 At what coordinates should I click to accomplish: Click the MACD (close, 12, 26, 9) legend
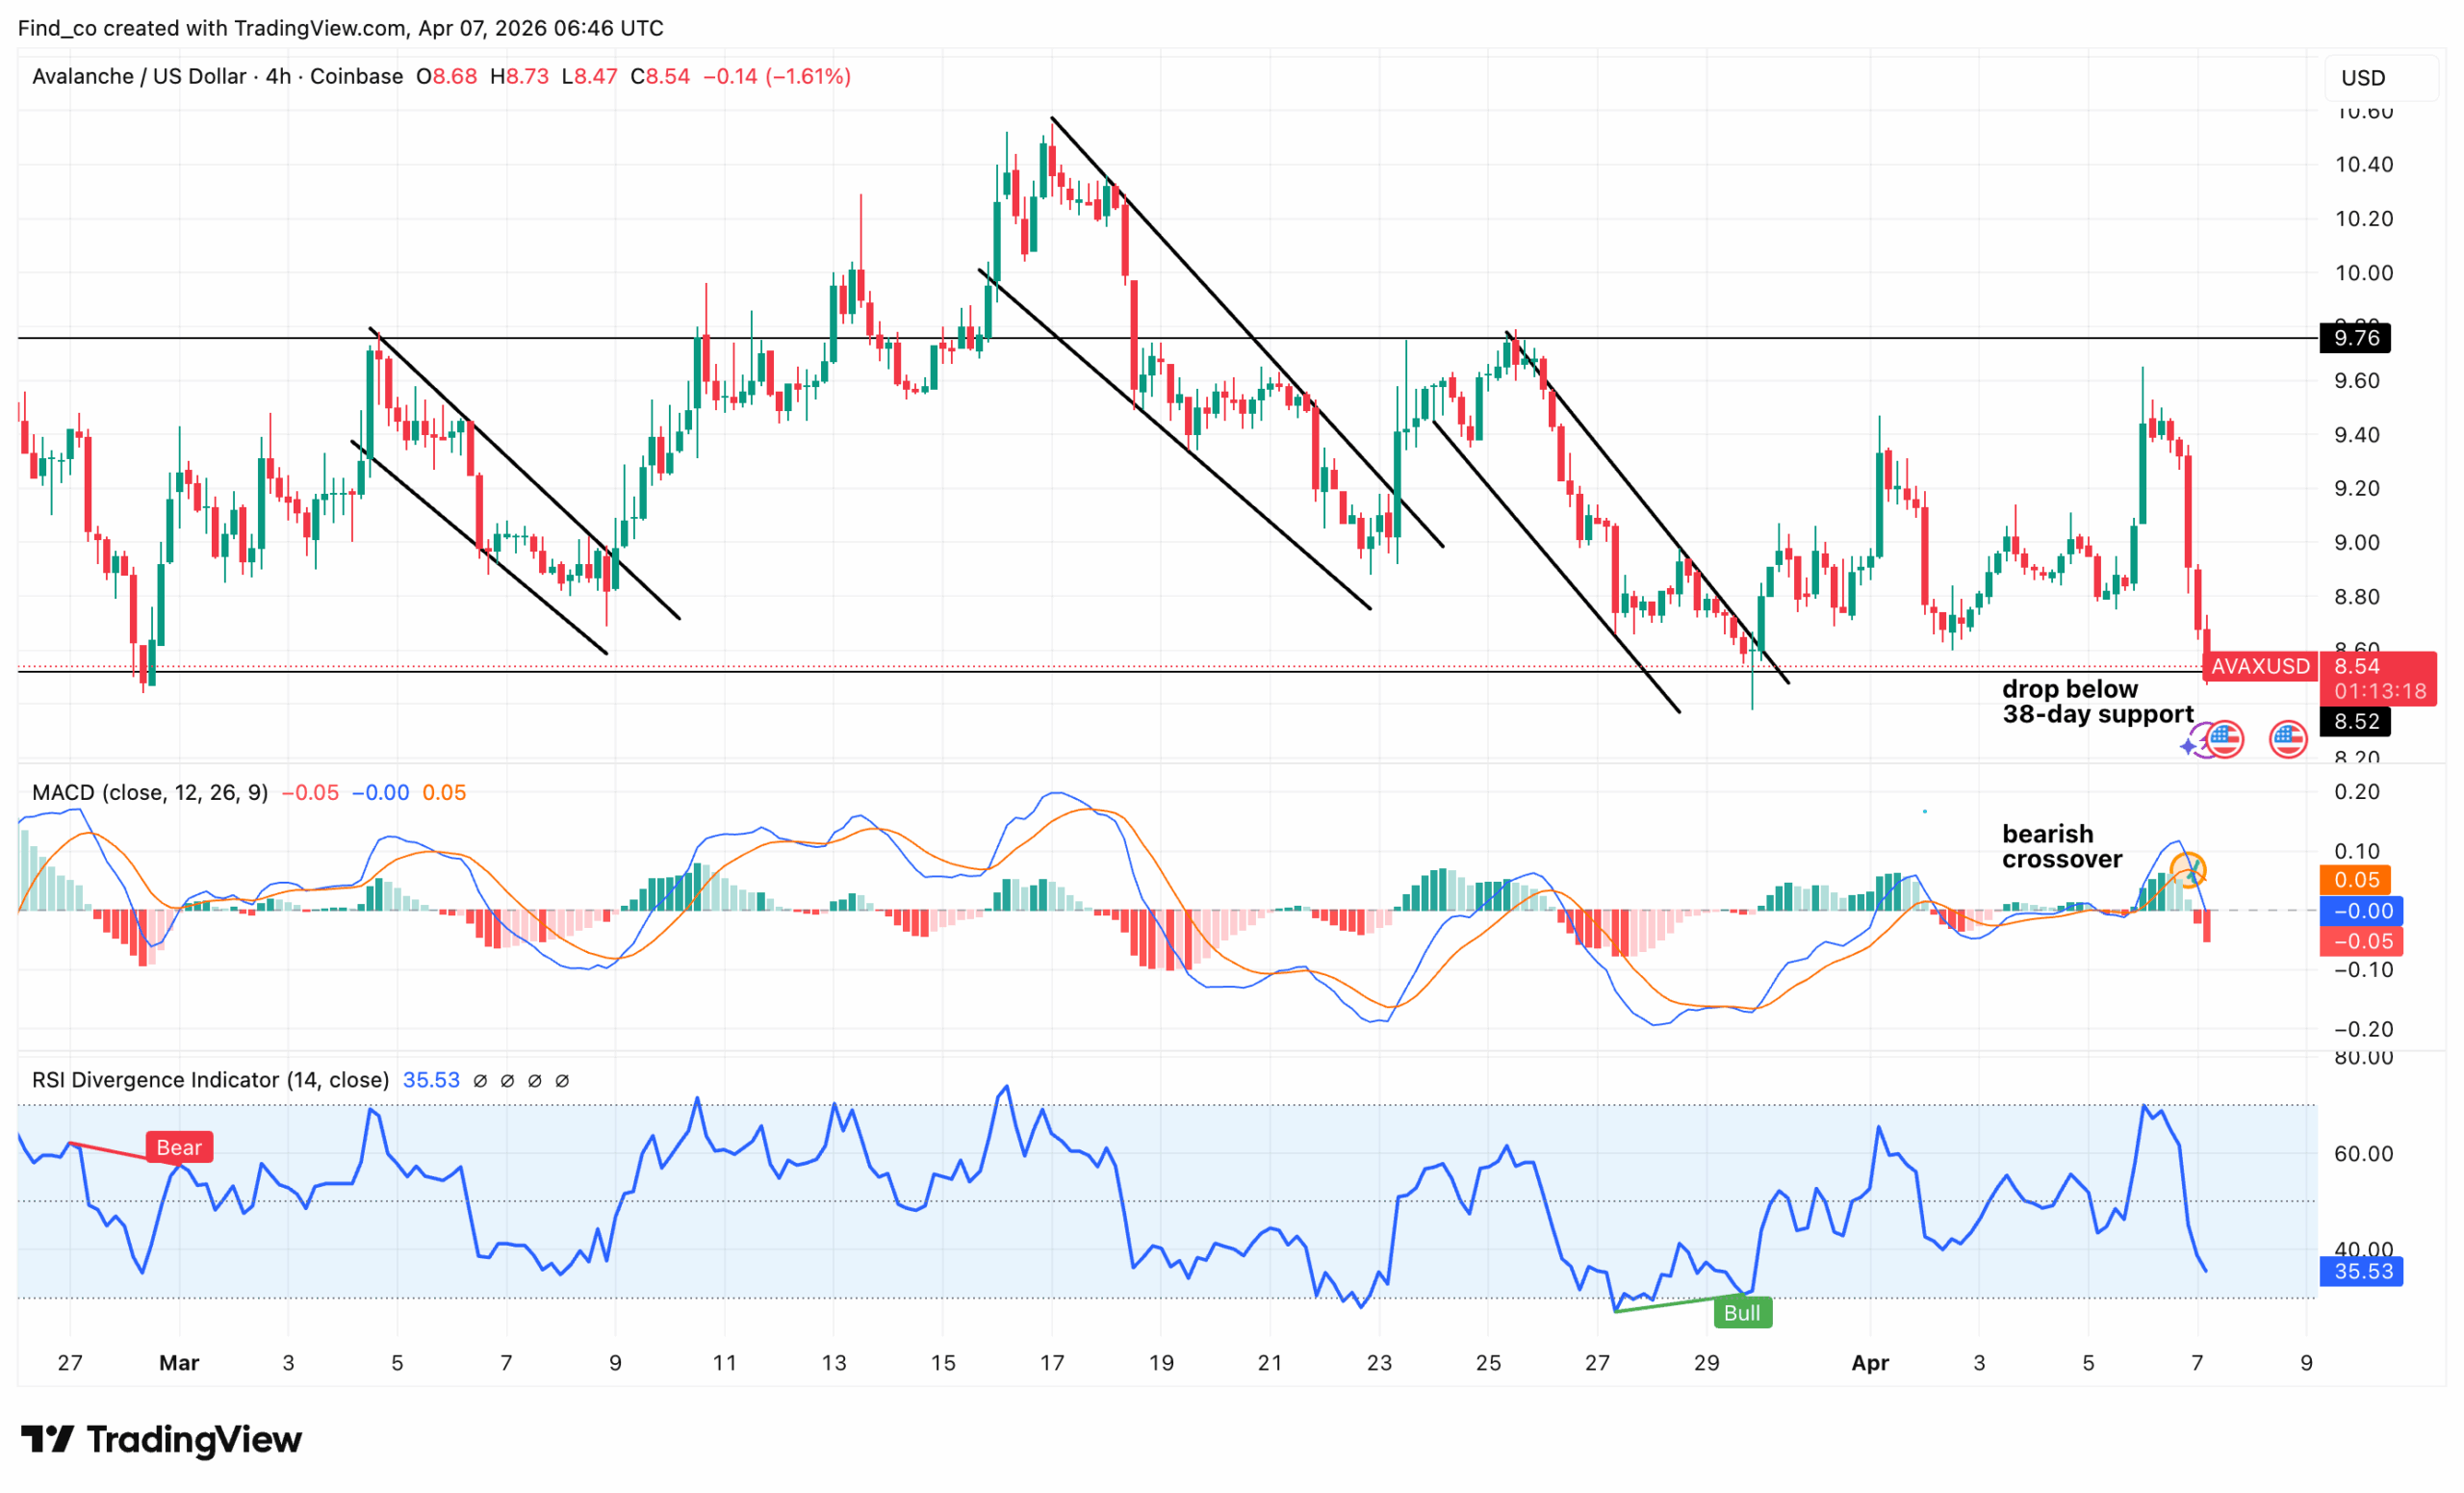150,793
